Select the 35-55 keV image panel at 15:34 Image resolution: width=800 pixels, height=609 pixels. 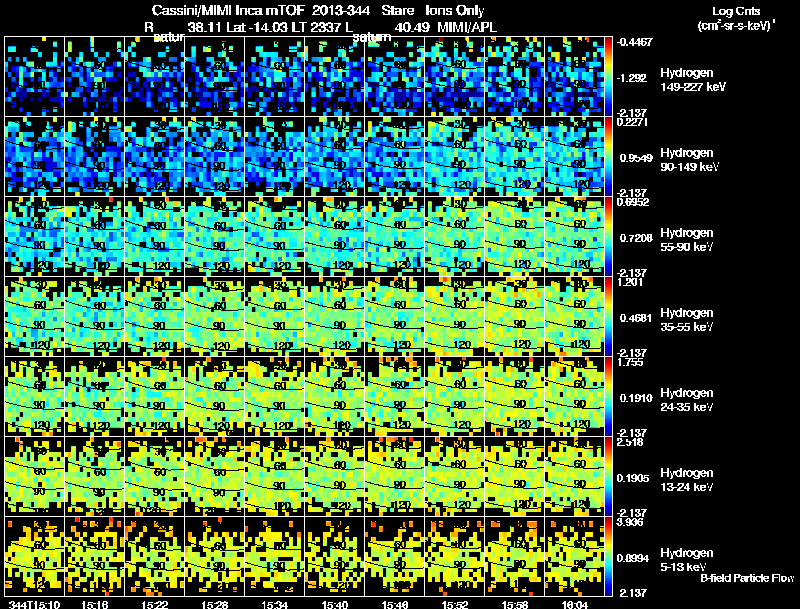click(274, 317)
